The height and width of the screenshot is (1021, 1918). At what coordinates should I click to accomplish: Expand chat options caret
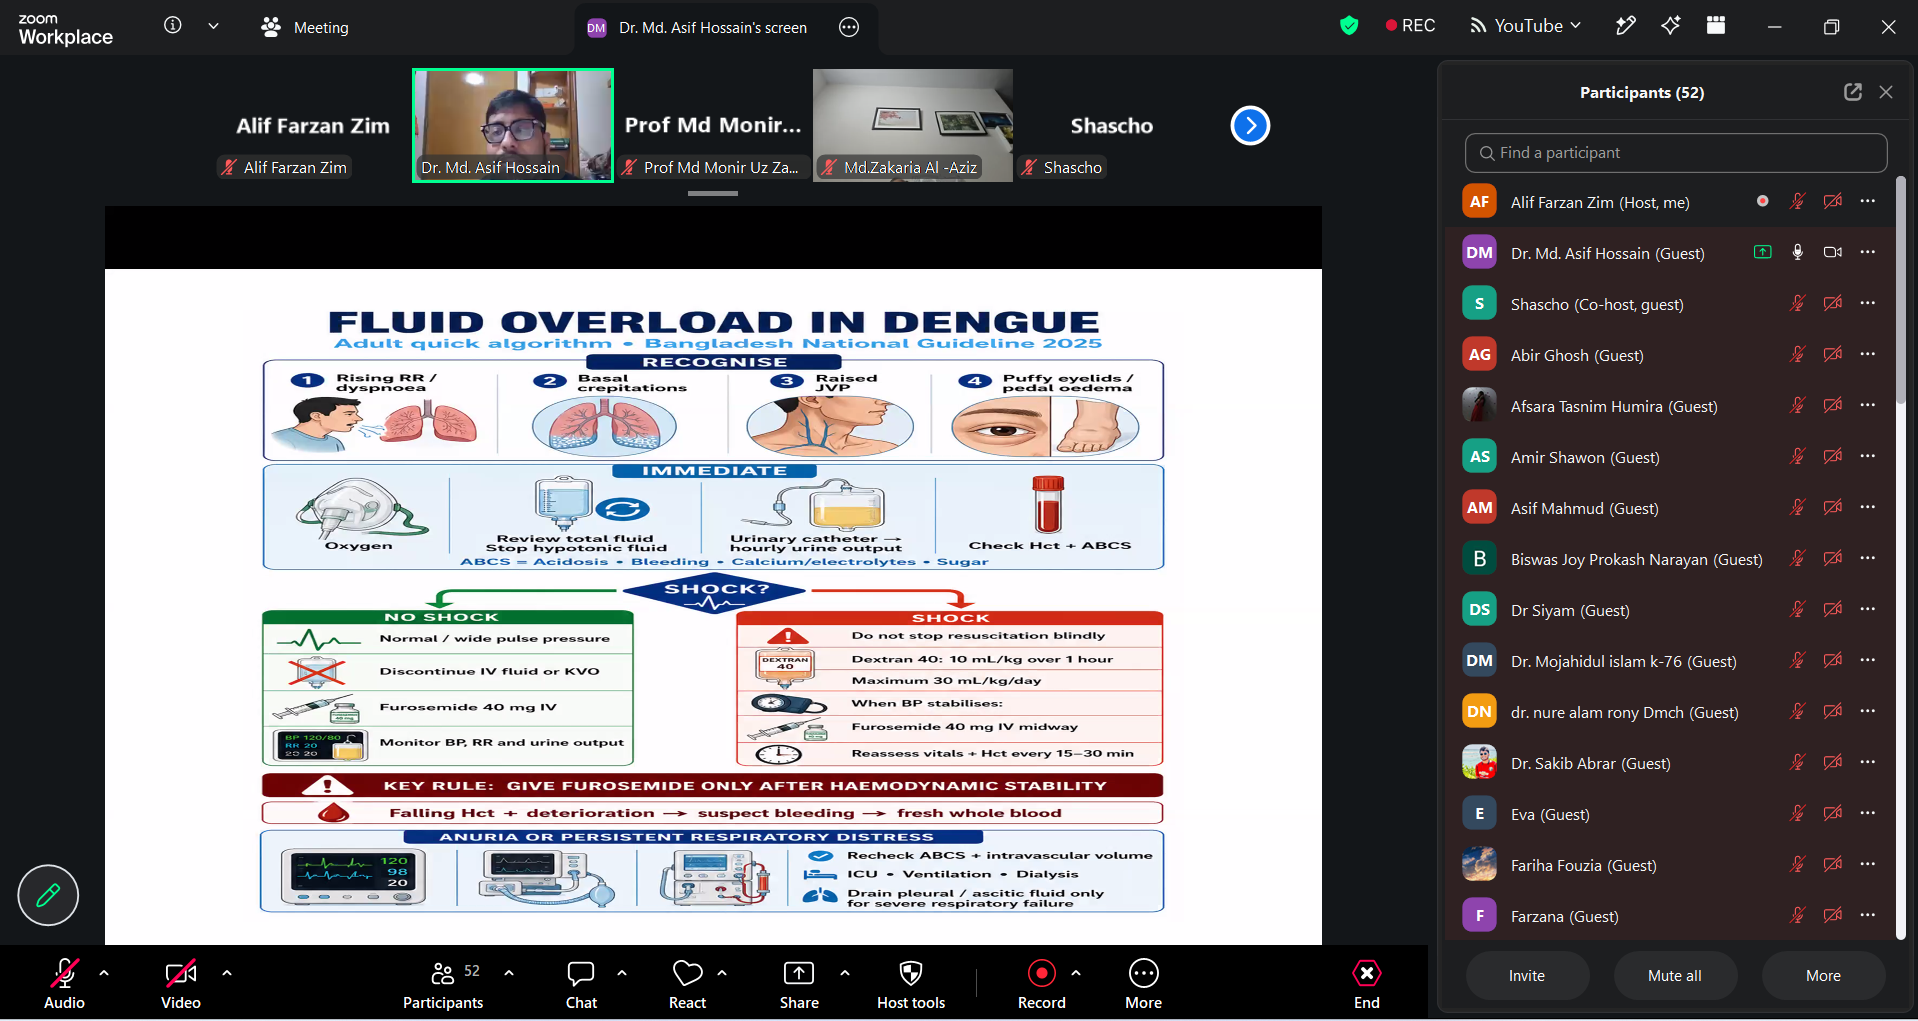pyautogui.click(x=622, y=972)
